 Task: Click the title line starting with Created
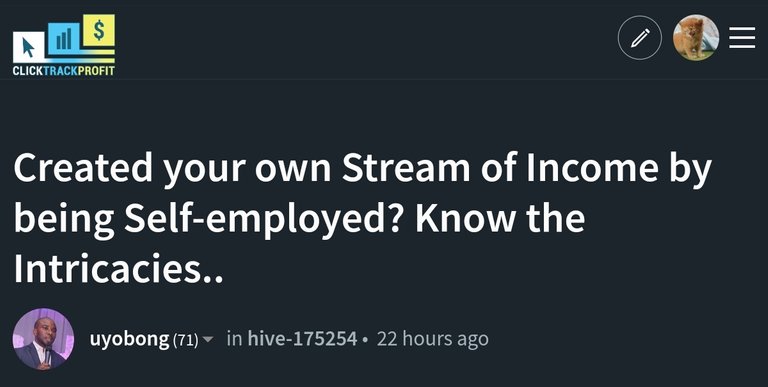(x=362, y=168)
